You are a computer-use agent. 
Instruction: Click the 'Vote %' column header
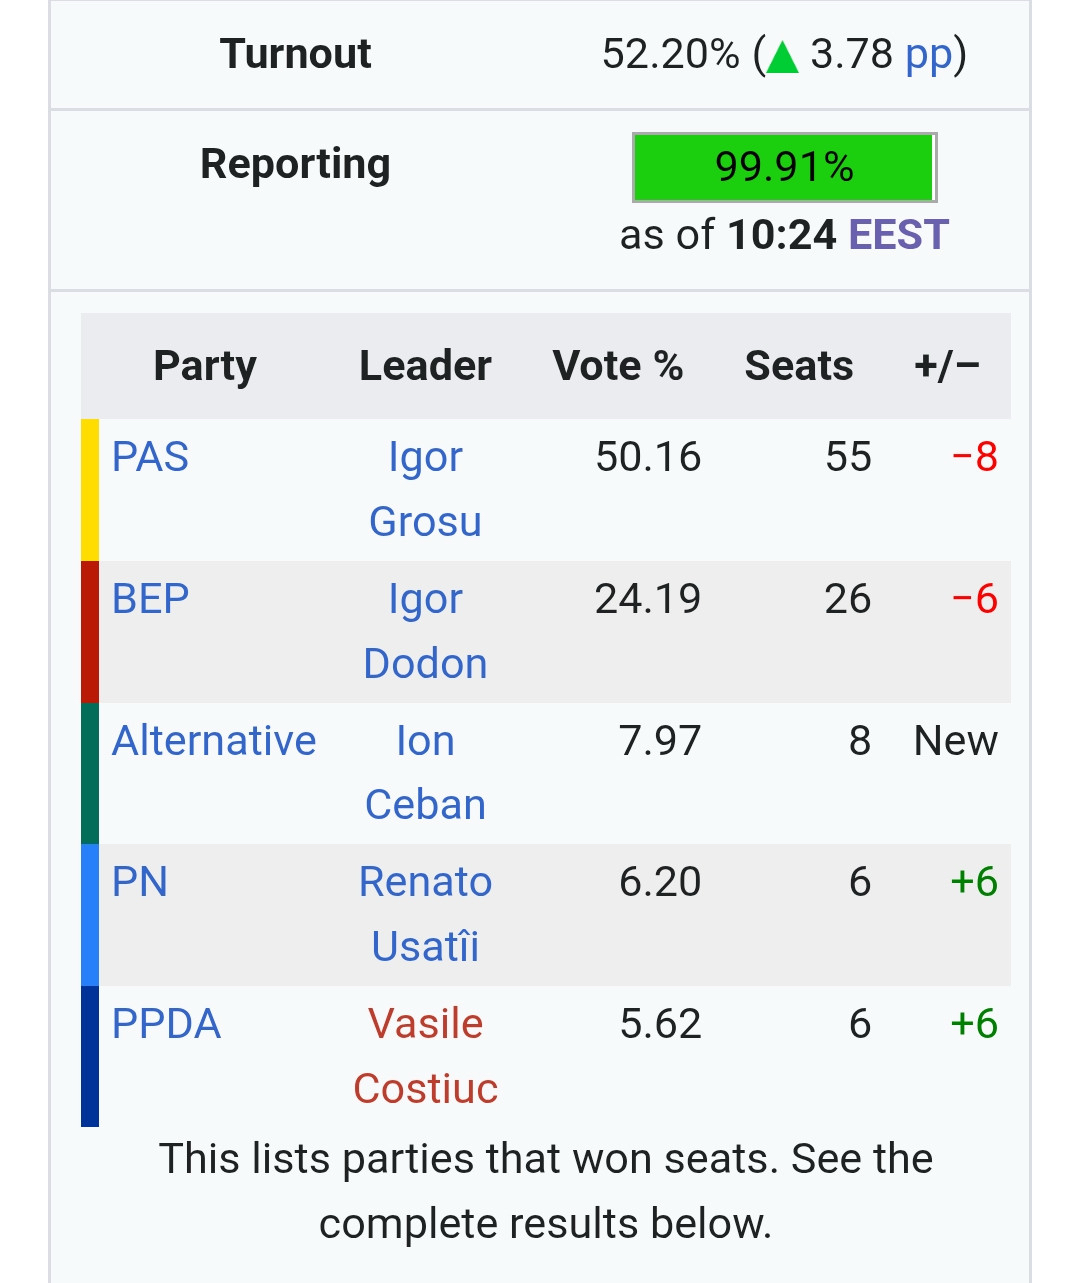coord(617,366)
